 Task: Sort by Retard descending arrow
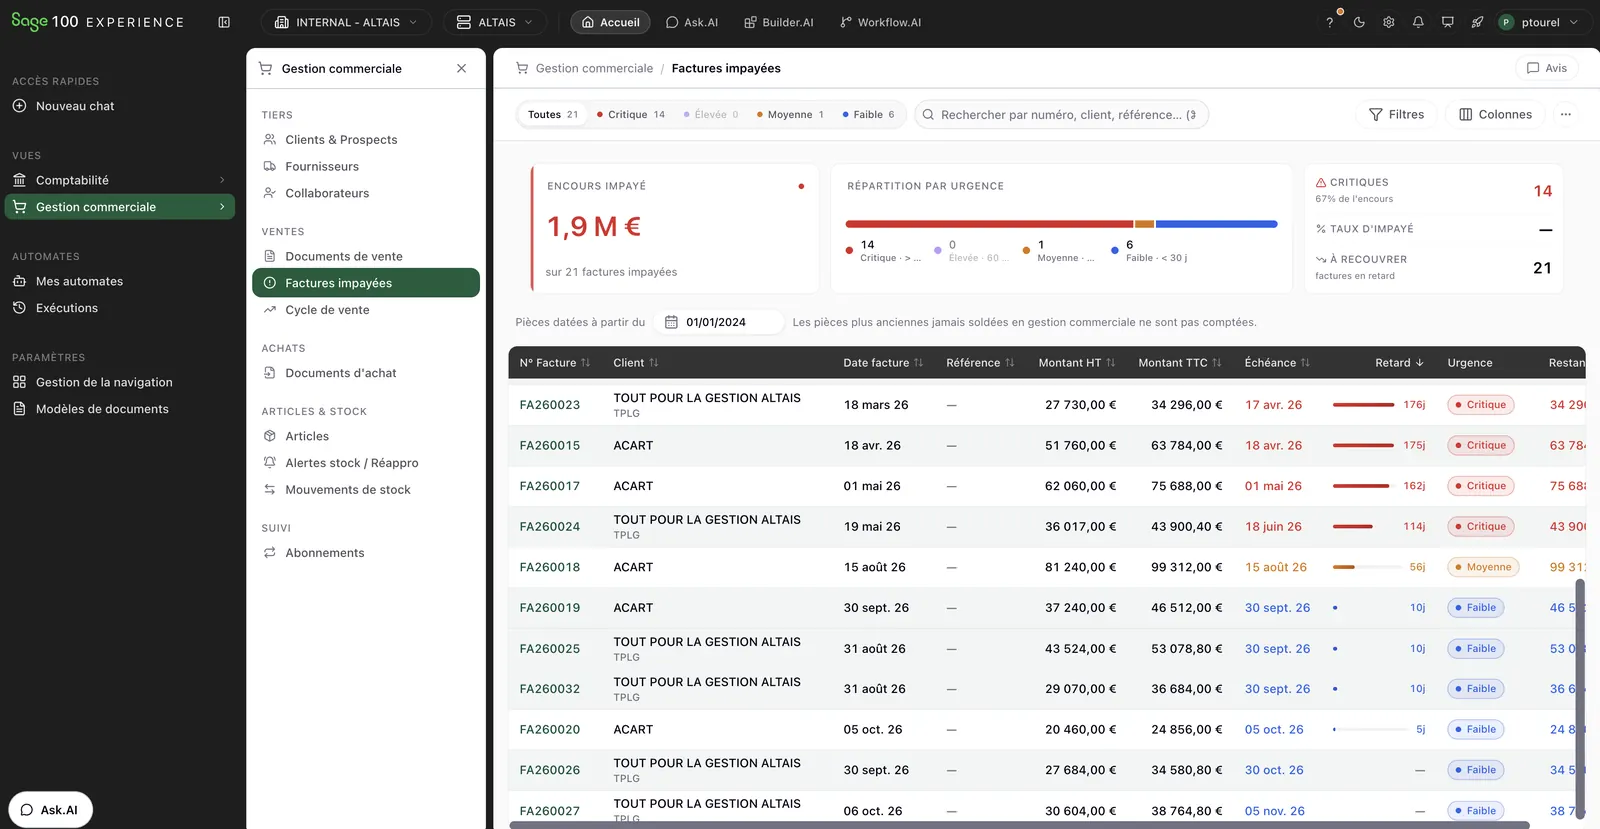point(1420,363)
